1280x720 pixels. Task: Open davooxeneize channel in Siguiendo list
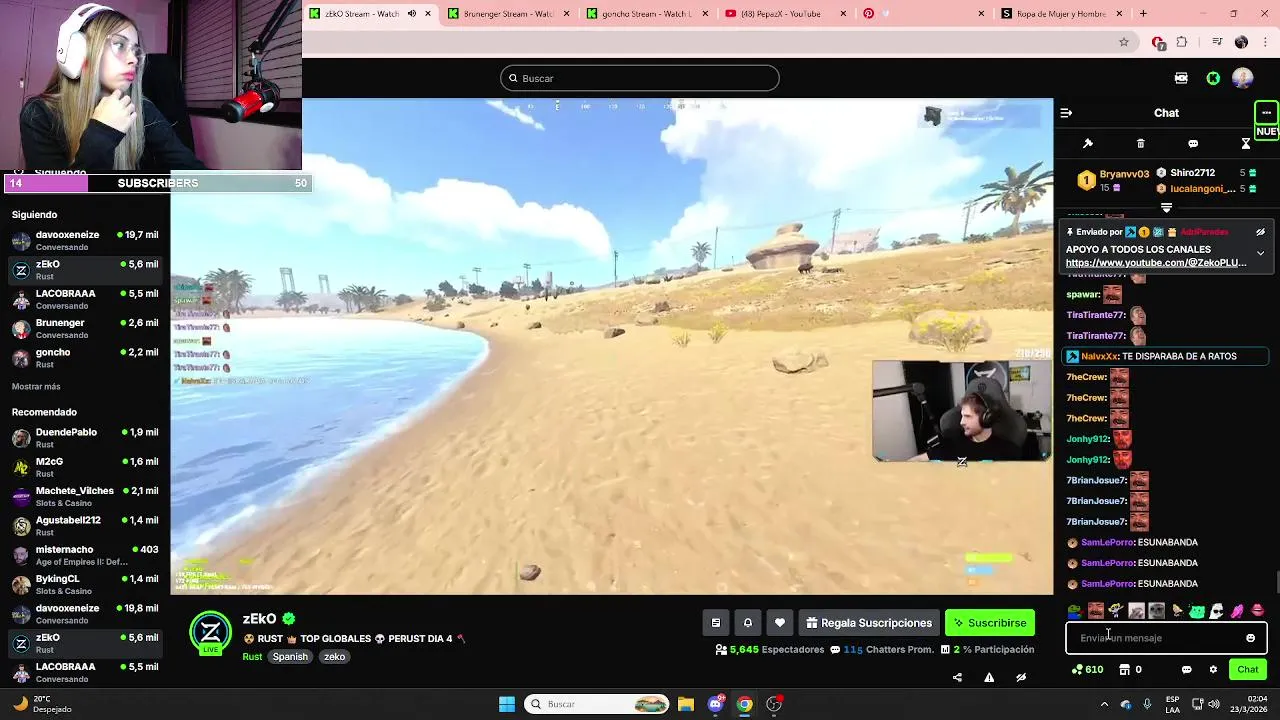point(85,240)
